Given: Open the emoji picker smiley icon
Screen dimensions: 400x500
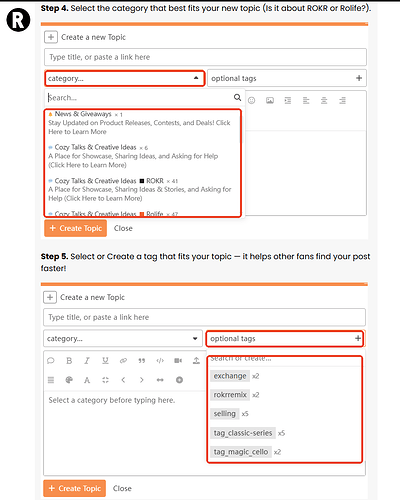Looking at the screenshot, I should click(252, 100).
